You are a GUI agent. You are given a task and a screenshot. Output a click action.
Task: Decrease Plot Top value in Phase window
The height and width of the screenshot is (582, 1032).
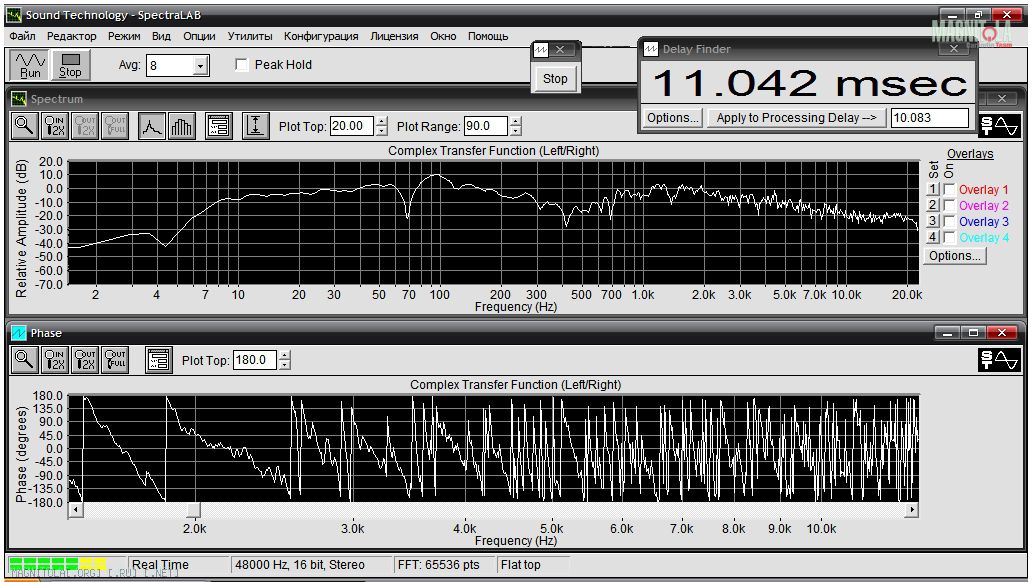tap(284, 365)
